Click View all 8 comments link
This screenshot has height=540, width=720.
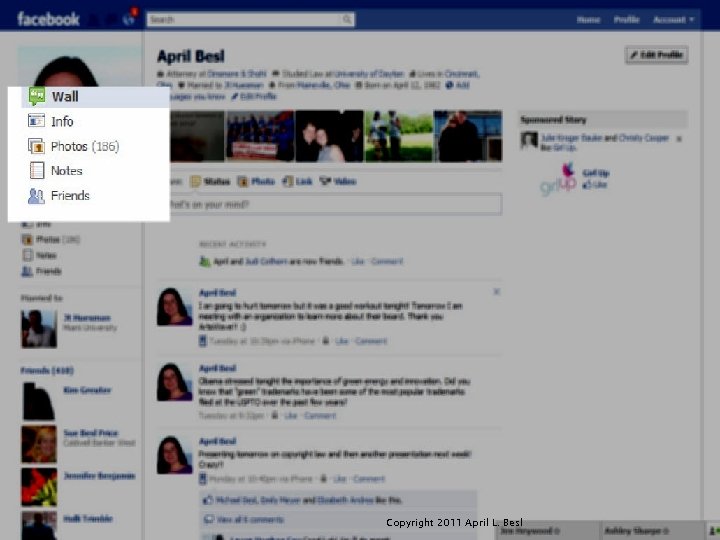pos(250,519)
